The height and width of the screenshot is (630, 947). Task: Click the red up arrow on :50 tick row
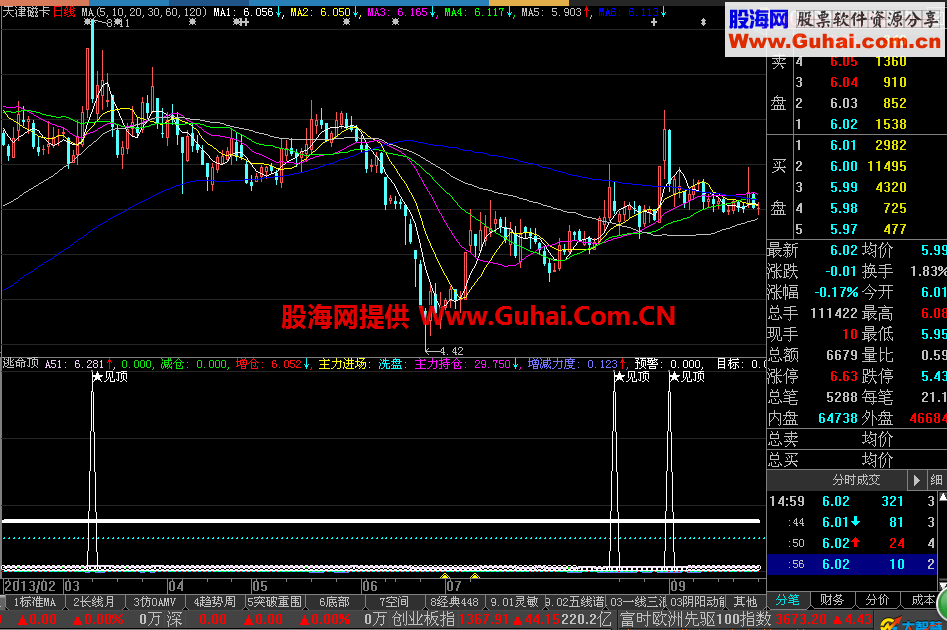[855, 542]
